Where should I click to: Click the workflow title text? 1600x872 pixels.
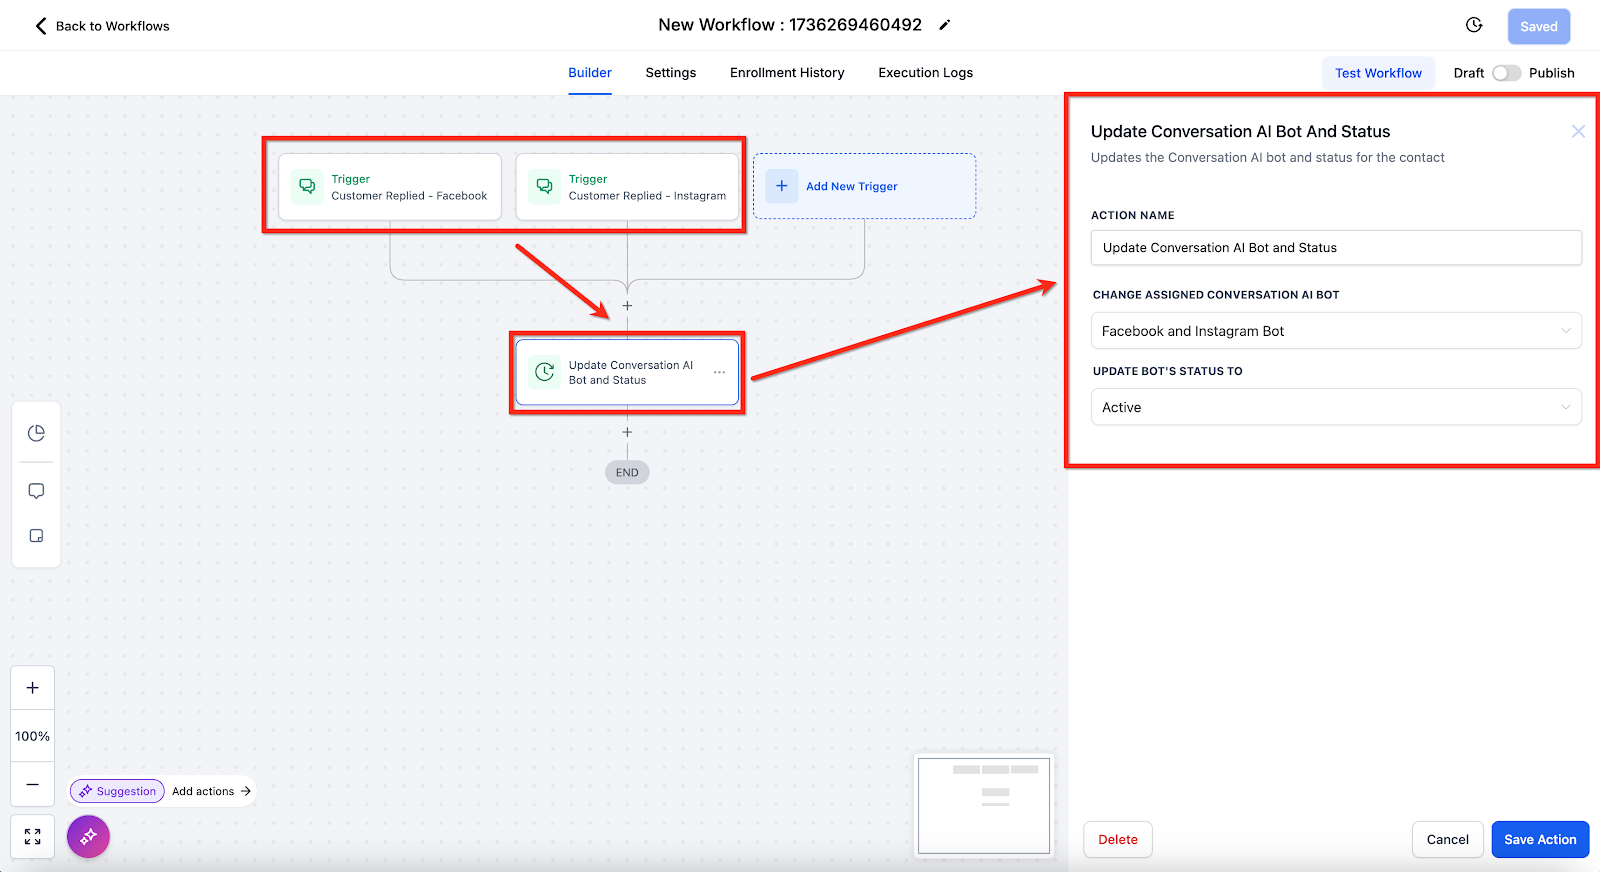tap(790, 25)
